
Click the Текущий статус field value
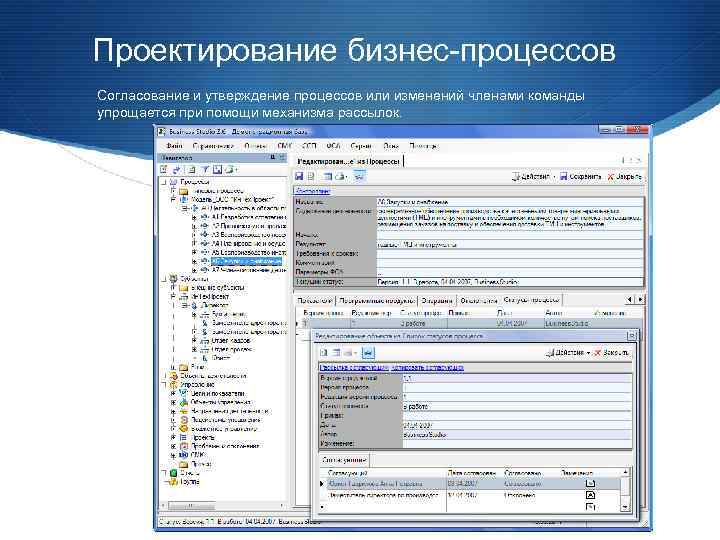coord(509,282)
